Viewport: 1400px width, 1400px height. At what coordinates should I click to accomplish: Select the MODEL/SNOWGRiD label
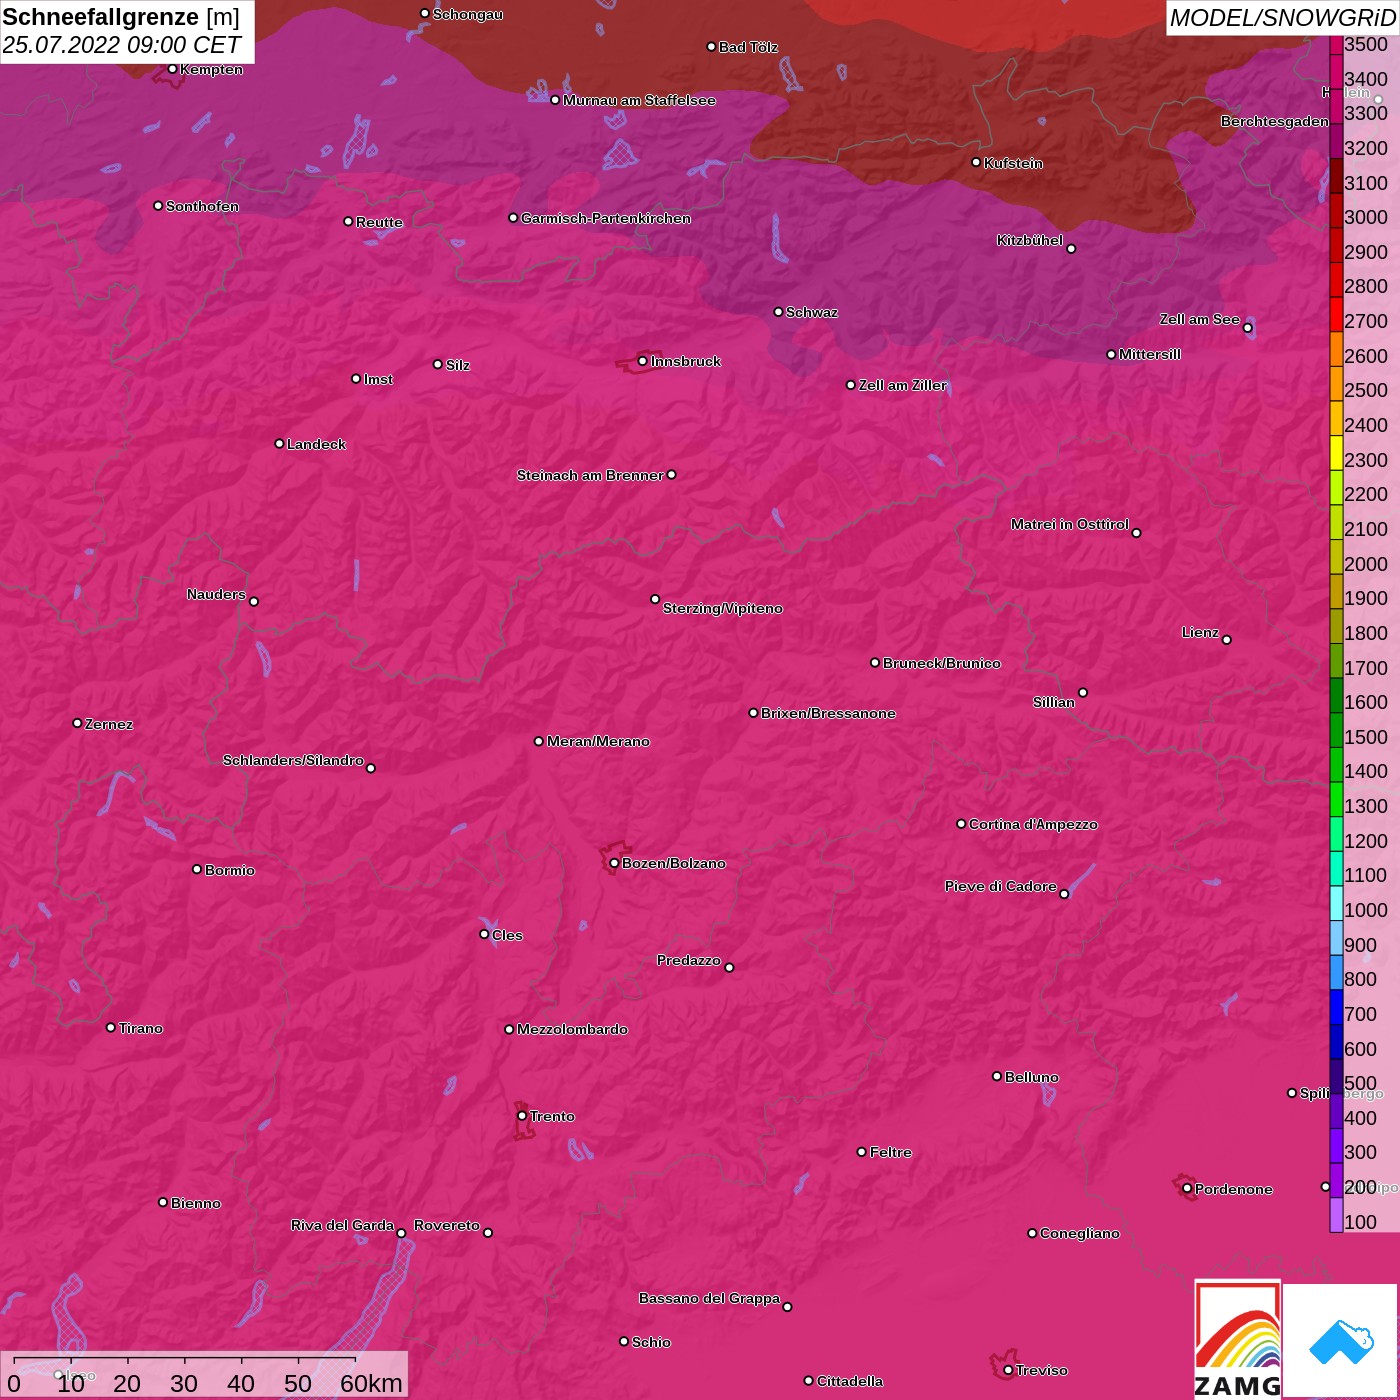coord(1282,18)
